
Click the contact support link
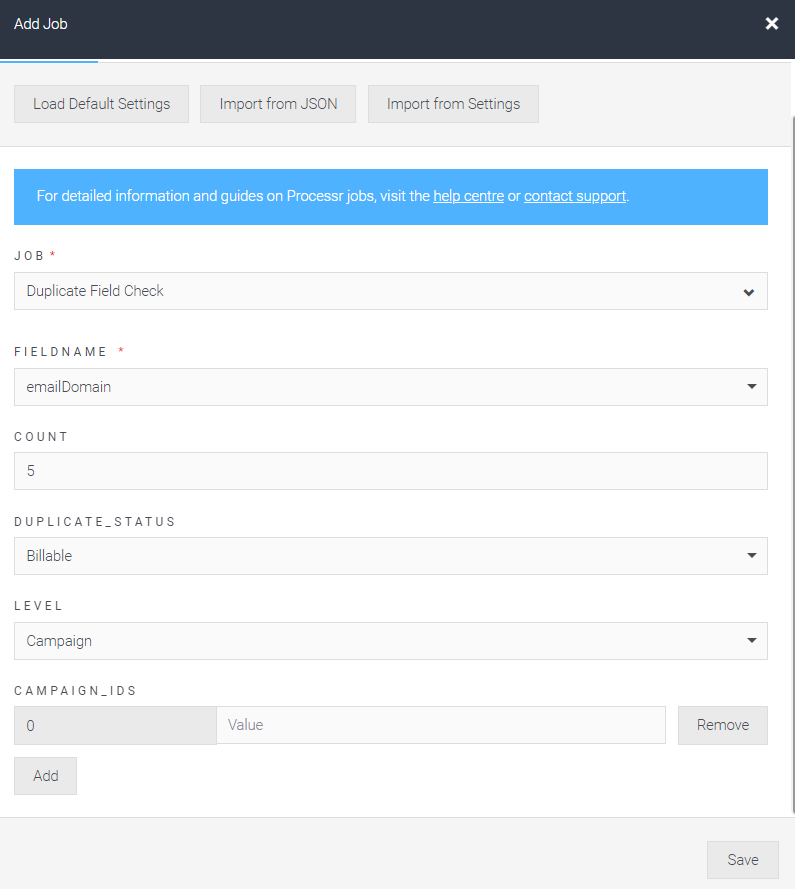click(x=574, y=196)
